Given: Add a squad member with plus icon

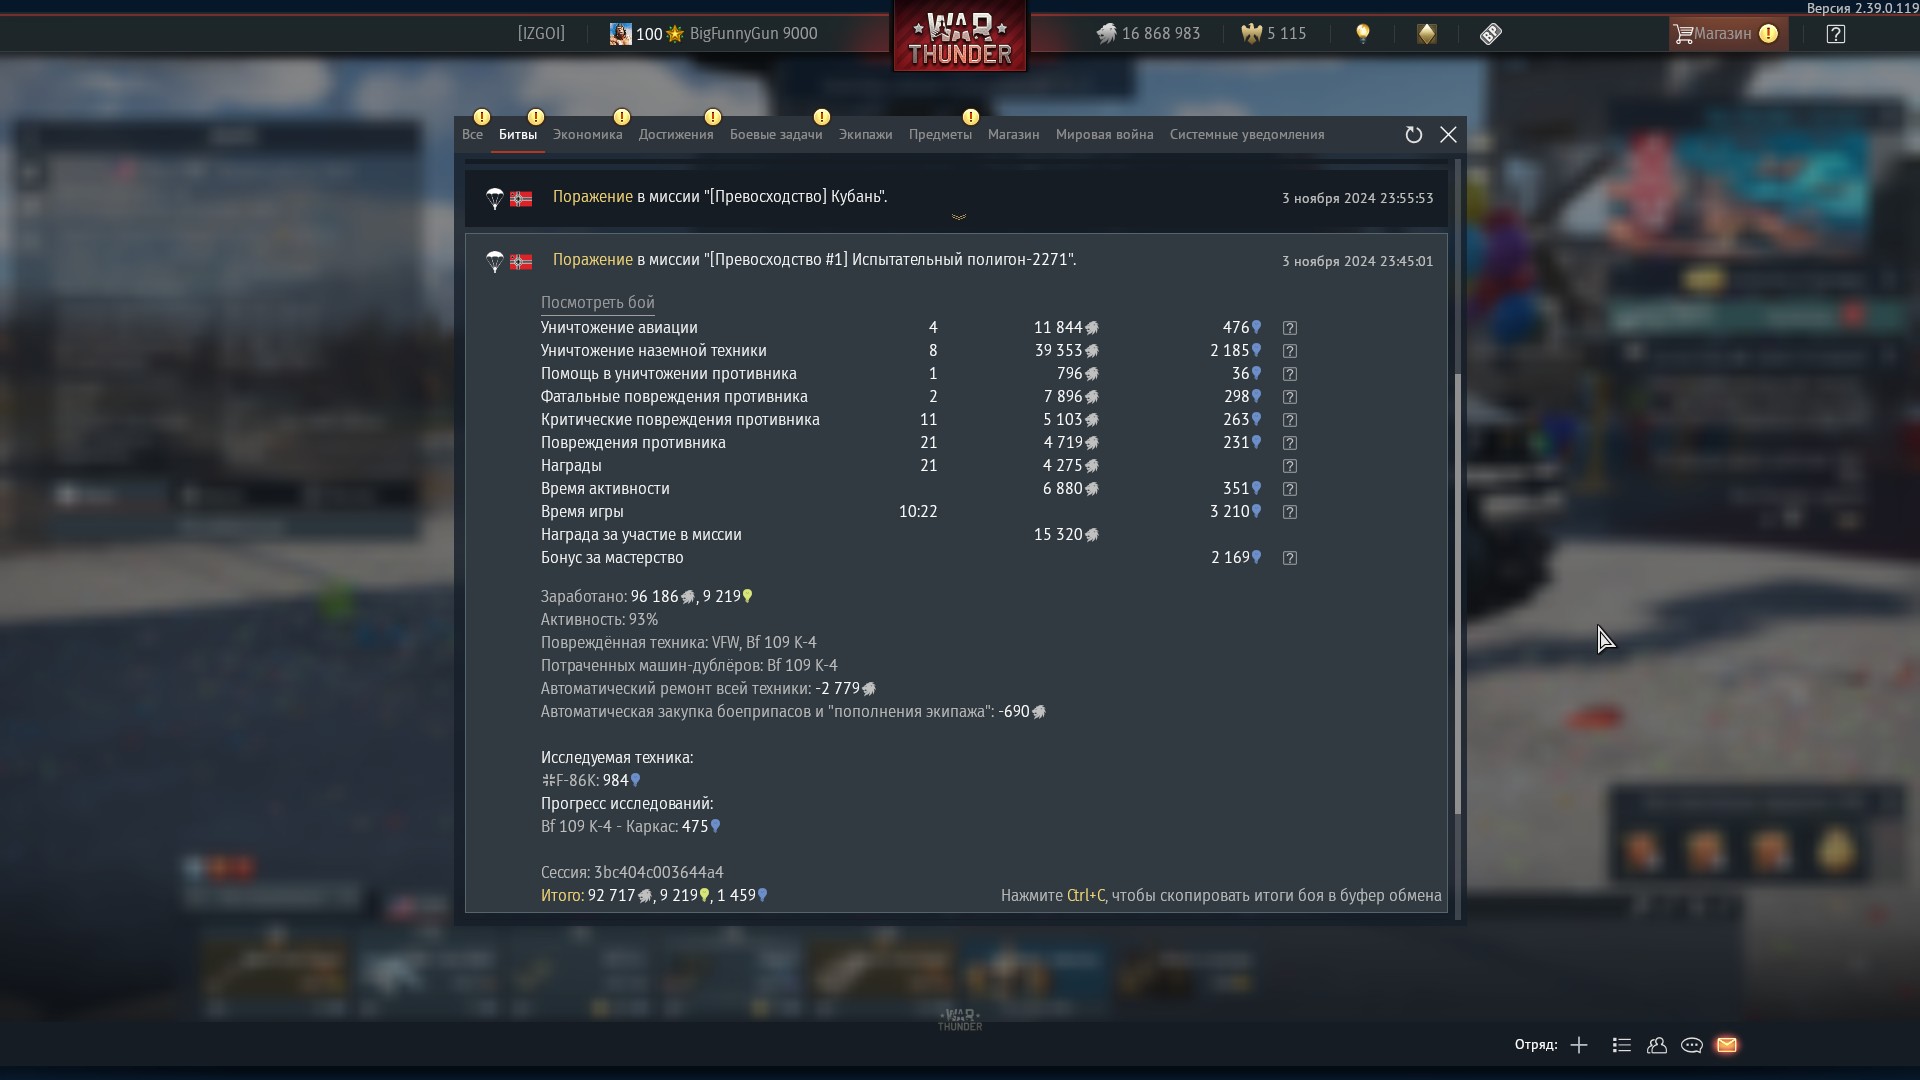Looking at the screenshot, I should [x=1579, y=1045].
